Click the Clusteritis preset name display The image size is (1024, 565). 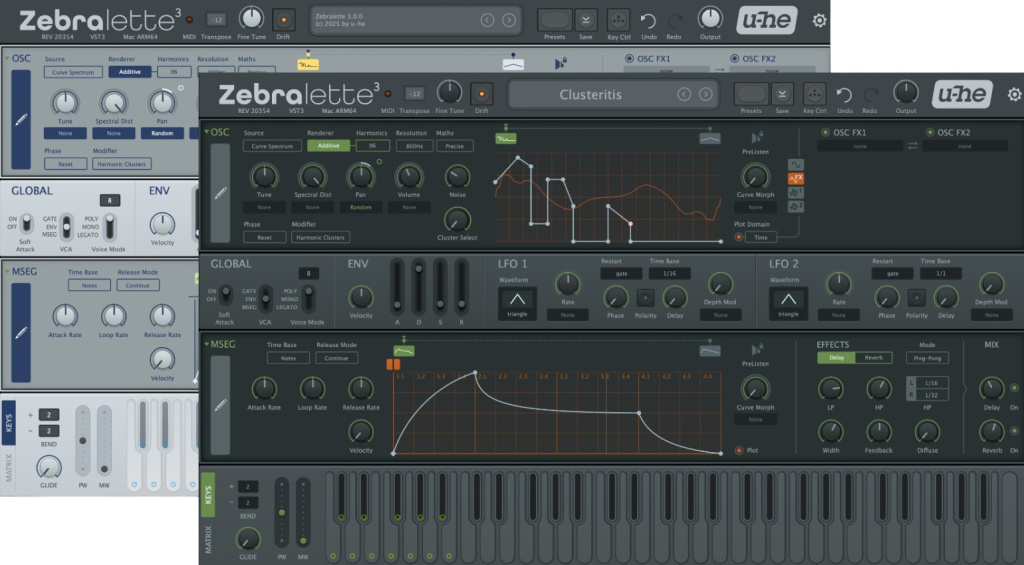590,95
